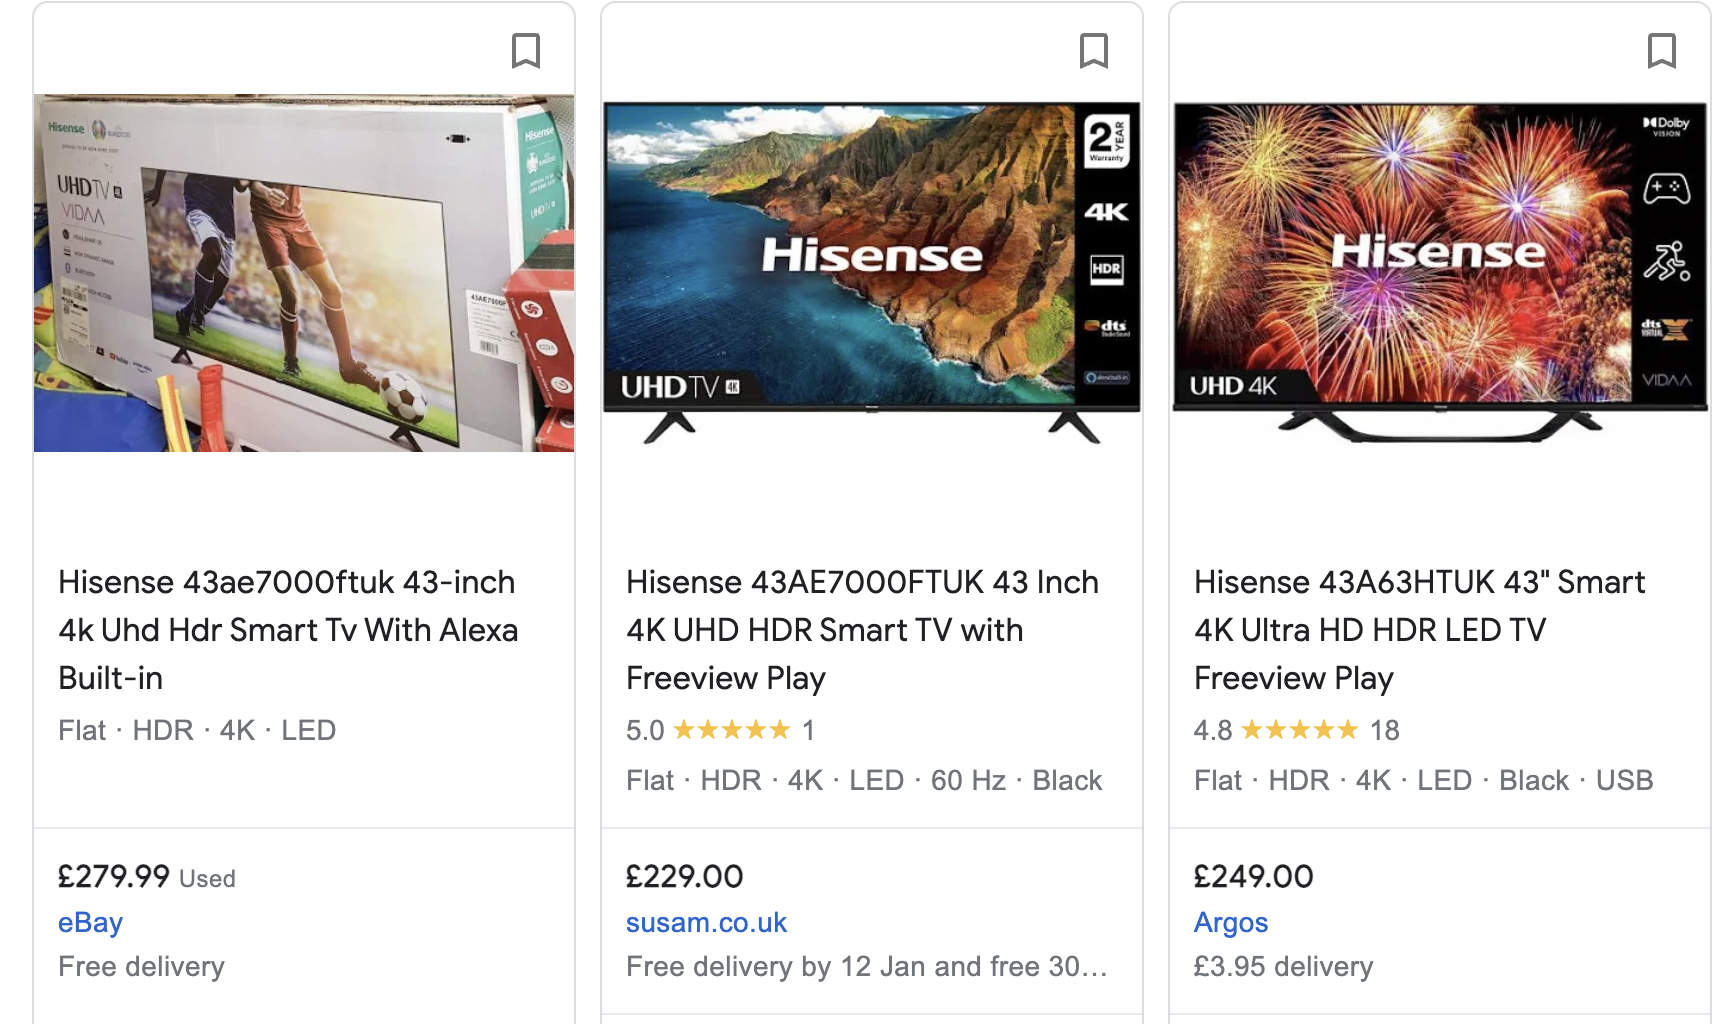1724x1024 pixels.
Task: Visit the susam.co.uk seller link
Action: point(706,922)
